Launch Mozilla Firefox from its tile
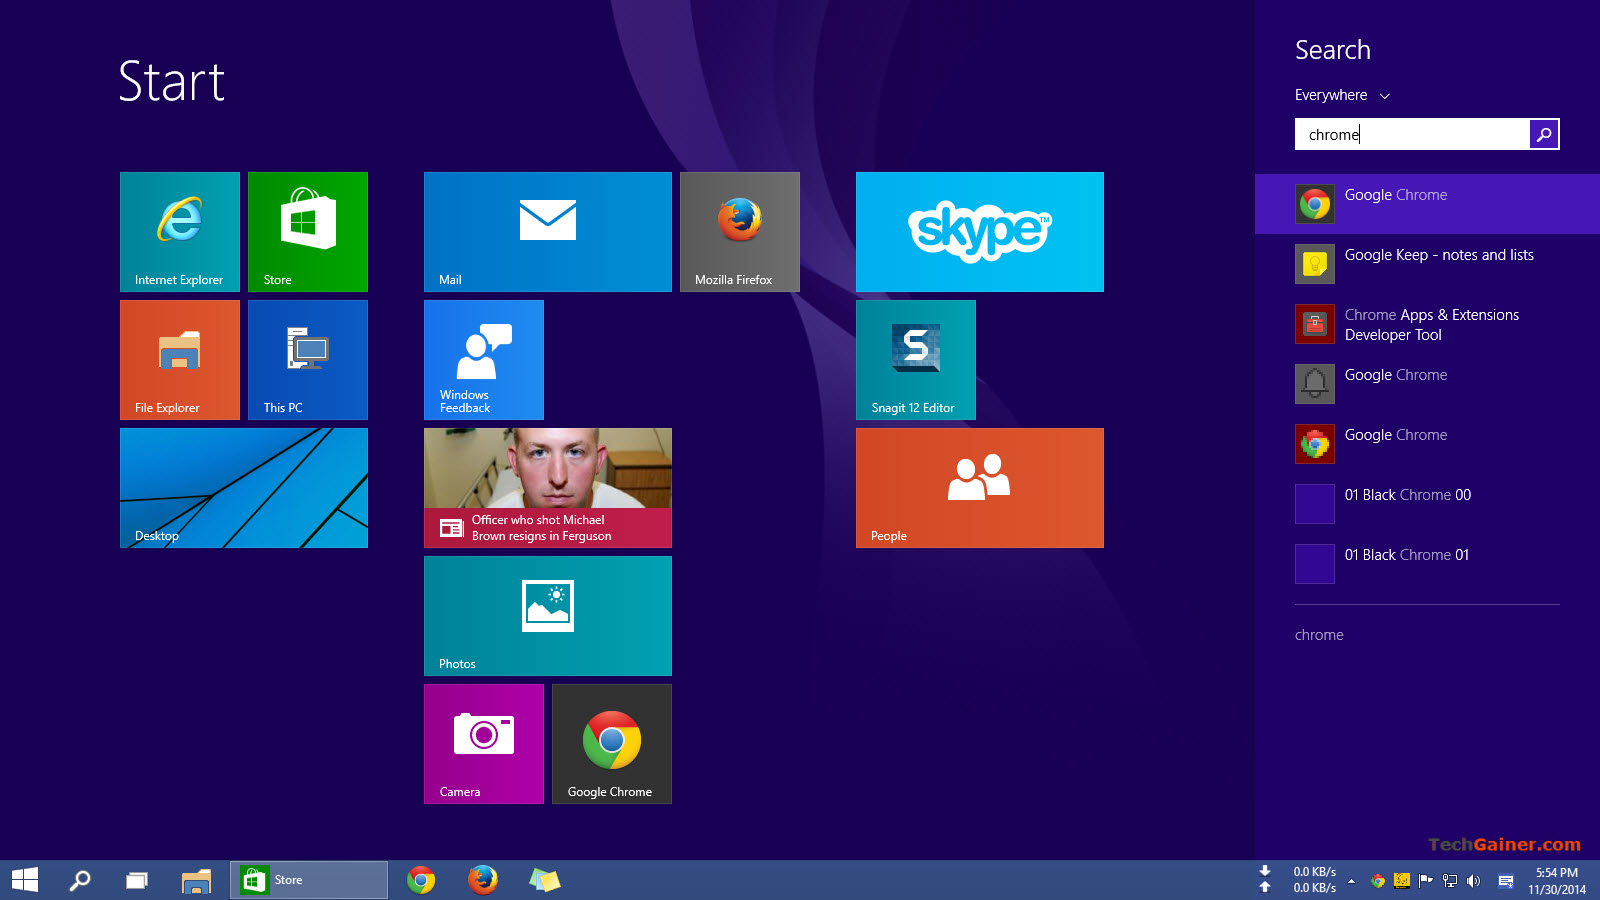This screenshot has width=1600, height=900. [x=739, y=231]
